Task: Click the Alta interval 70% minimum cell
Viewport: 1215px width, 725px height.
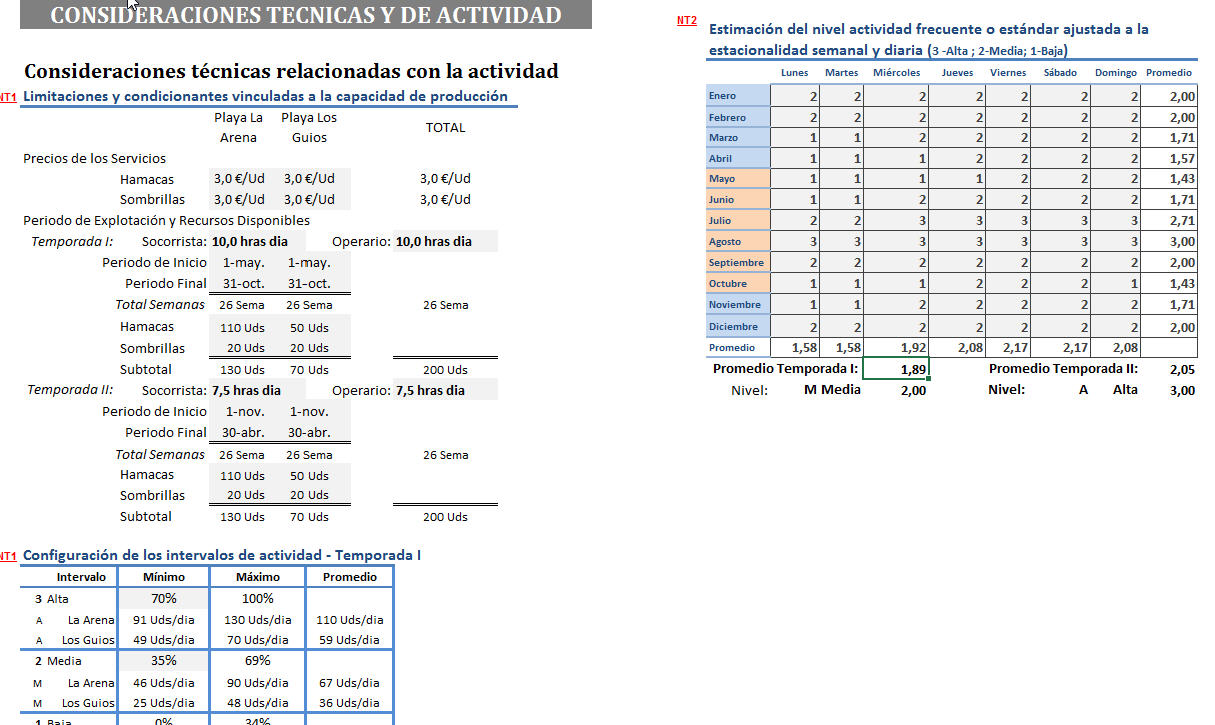Action: click(x=164, y=599)
